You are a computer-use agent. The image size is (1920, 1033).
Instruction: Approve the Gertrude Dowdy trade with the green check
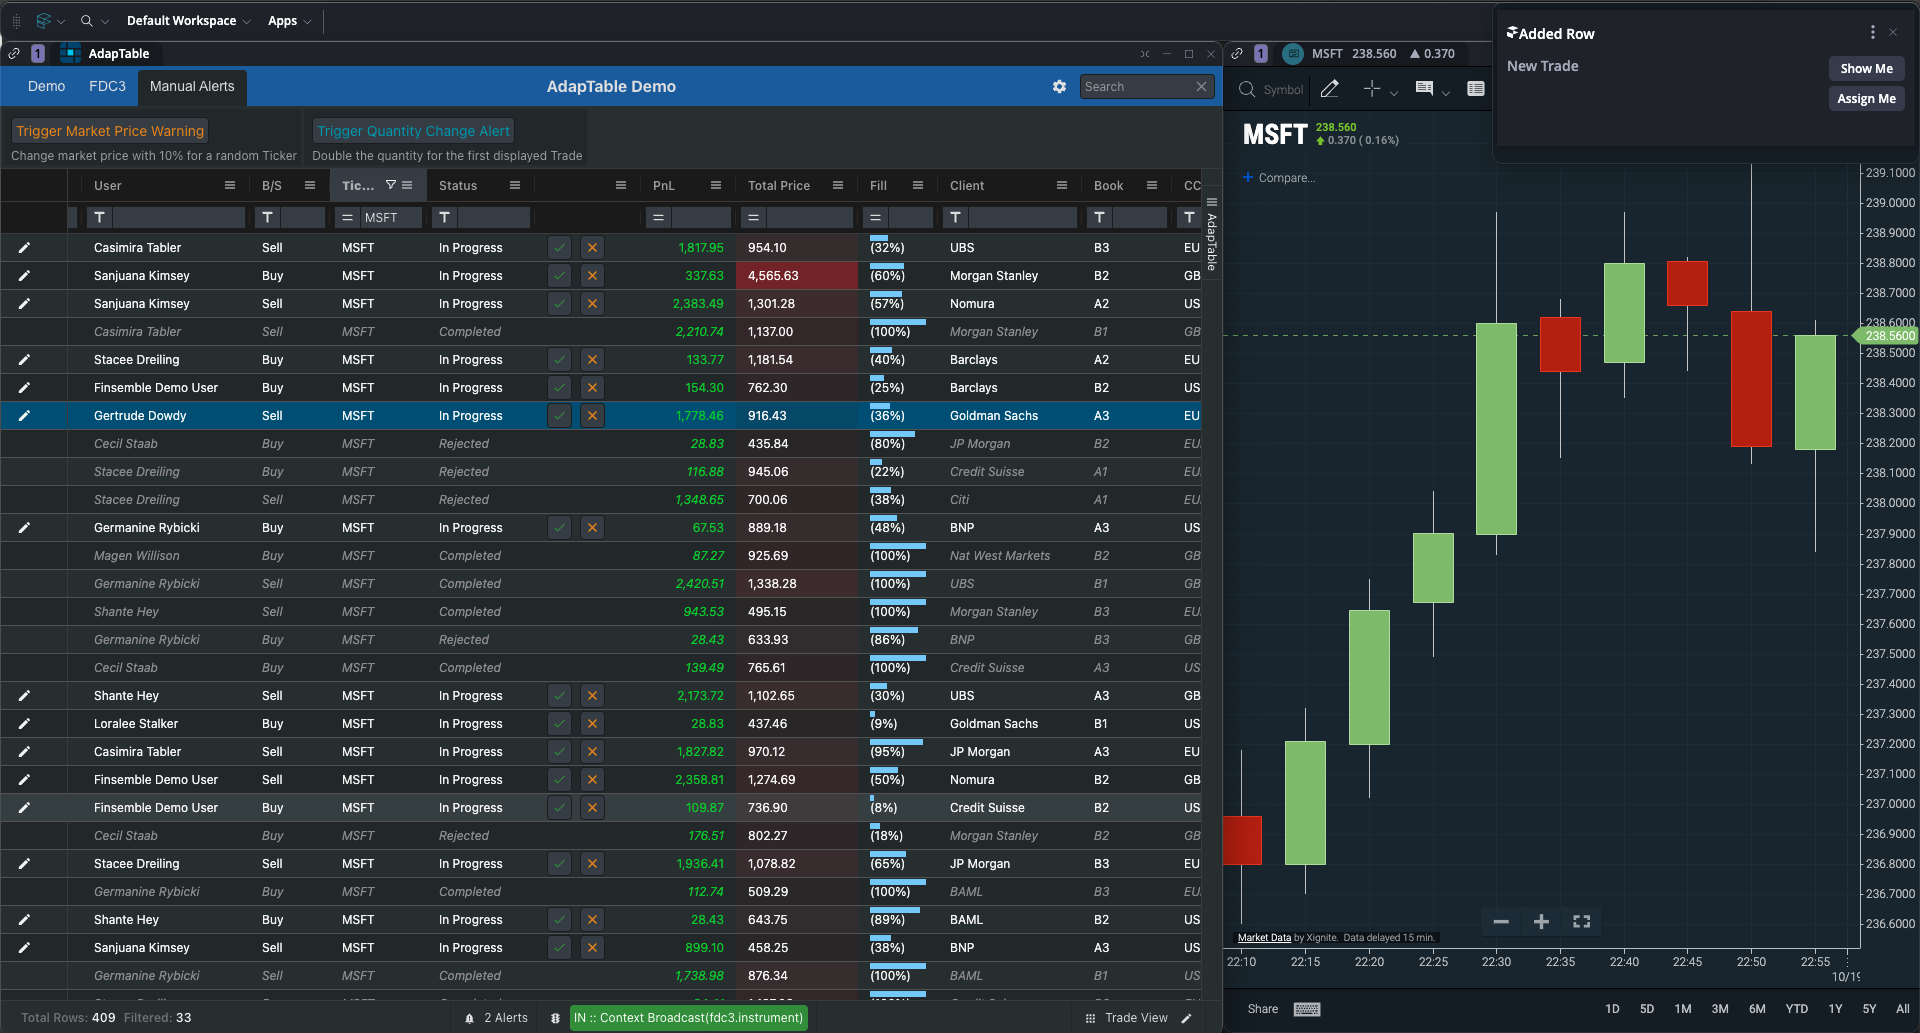[559, 415]
